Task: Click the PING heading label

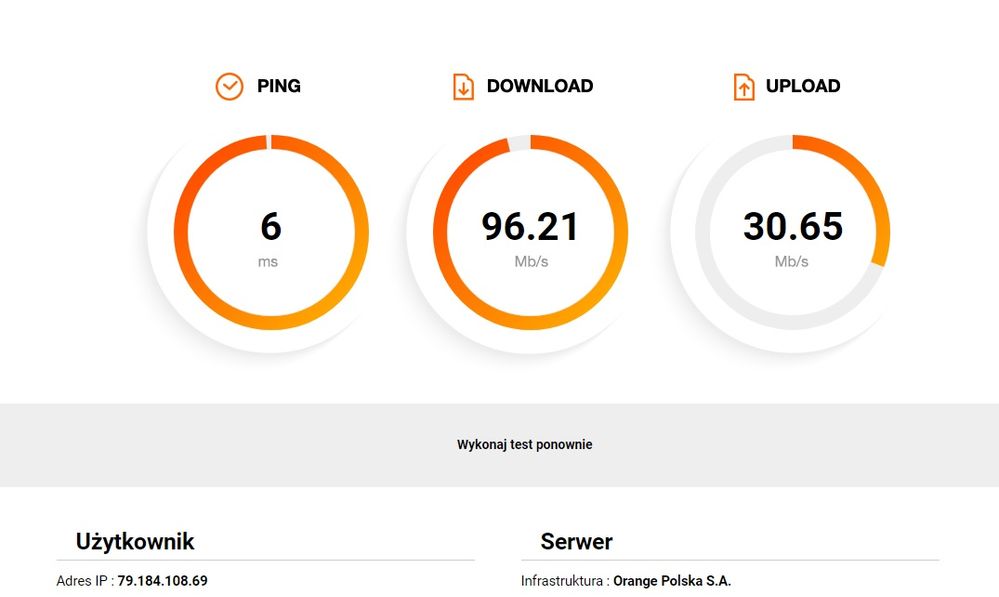Action: [x=279, y=86]
